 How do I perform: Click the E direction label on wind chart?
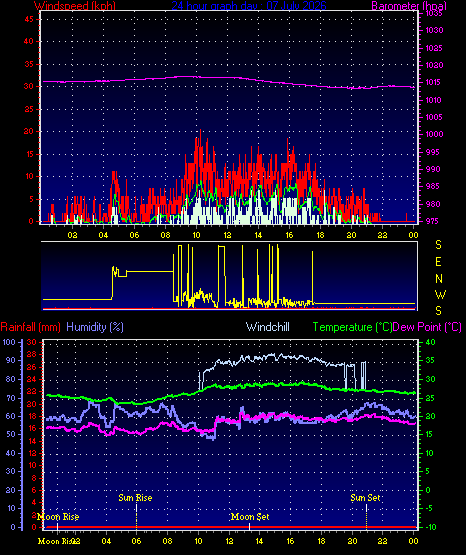point(438,262)
